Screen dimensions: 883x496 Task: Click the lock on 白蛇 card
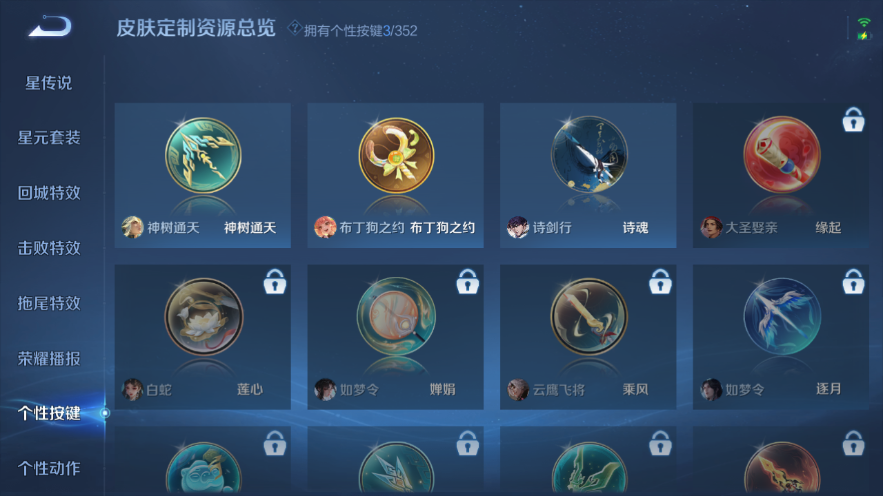(275, 281)
